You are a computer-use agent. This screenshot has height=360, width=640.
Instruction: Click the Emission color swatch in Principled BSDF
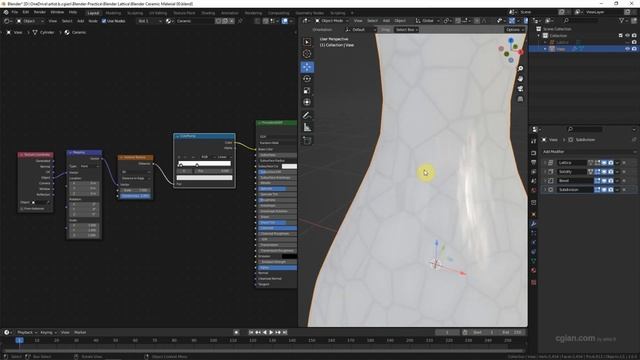pos(289,256)
